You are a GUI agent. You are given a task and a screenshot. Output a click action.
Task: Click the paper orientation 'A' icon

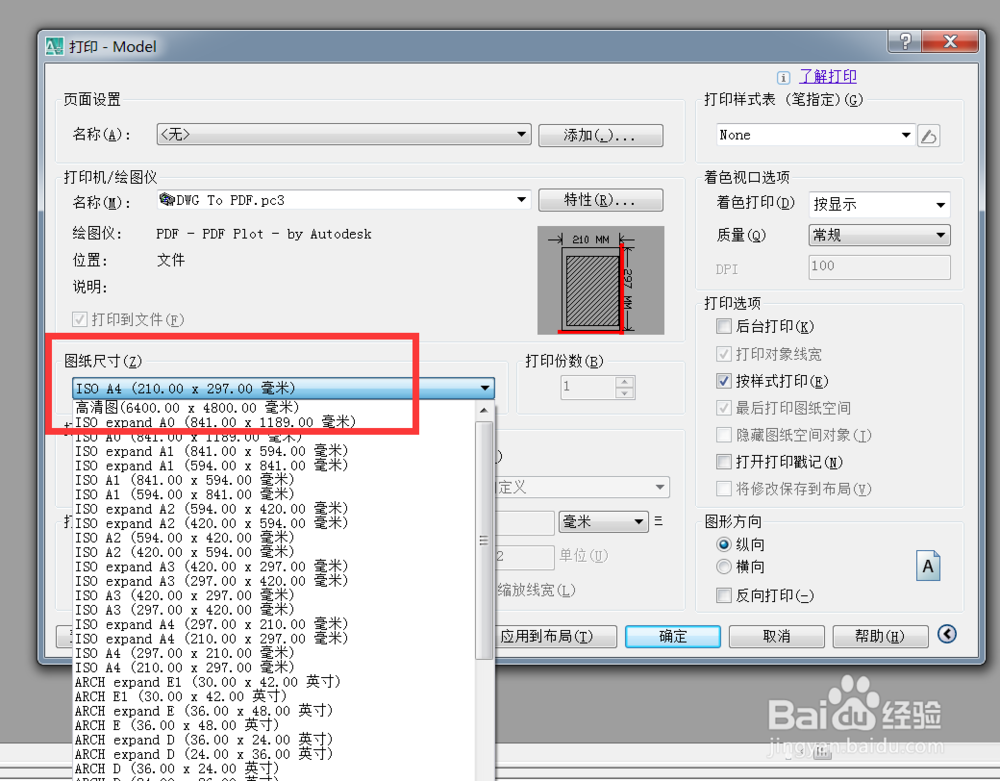pyautogui.click(x=928, y=566)
